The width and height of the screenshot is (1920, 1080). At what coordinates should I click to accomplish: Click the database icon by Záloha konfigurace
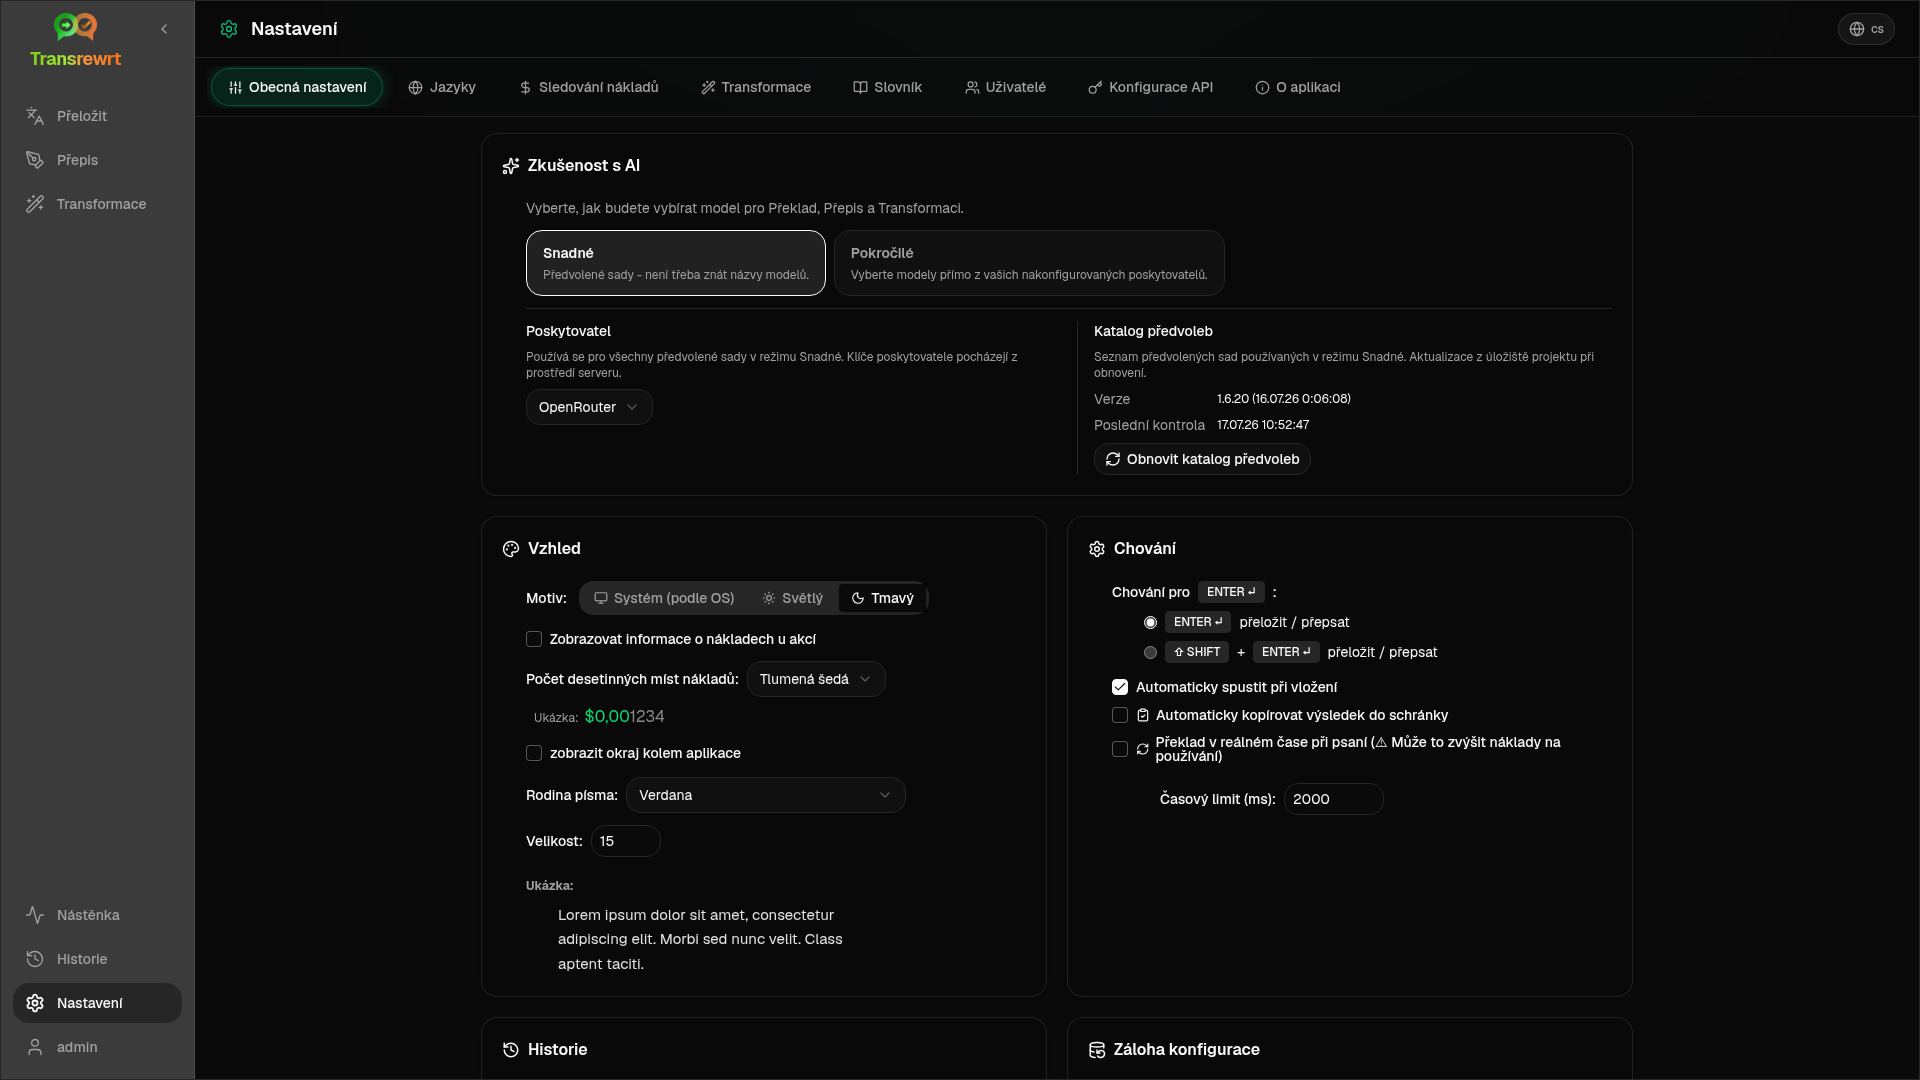1097,1050
